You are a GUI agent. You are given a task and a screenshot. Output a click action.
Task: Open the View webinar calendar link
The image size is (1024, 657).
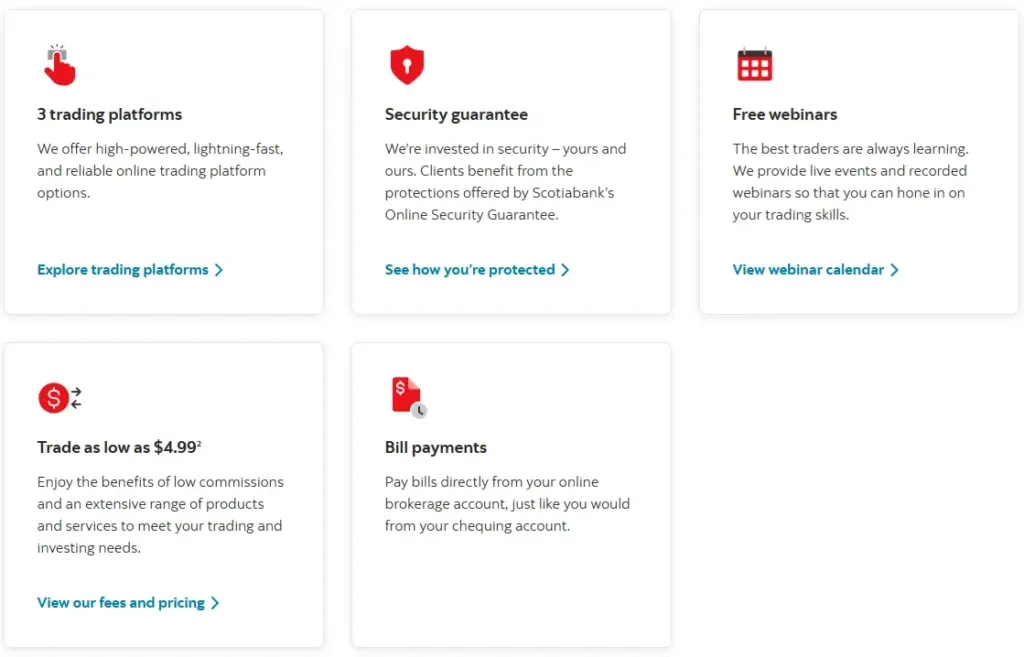pos(808,270)
